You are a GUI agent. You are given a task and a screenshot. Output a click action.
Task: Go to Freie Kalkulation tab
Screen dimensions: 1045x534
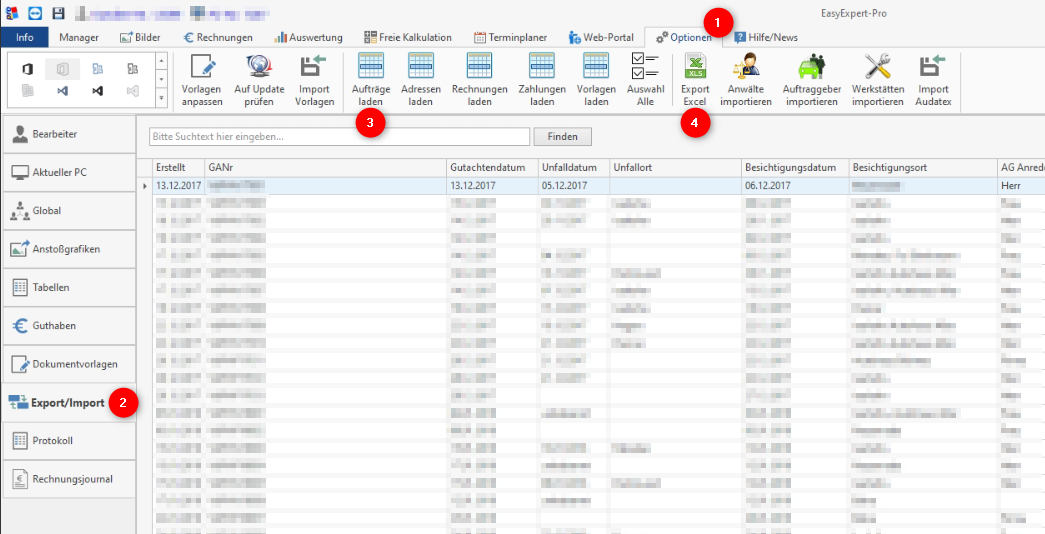408,37
